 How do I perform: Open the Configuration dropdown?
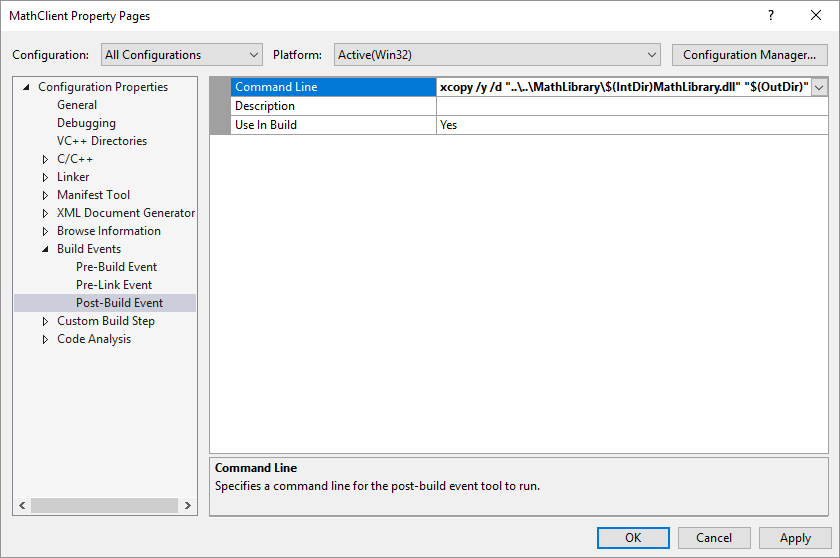click(x=182, y=55)
